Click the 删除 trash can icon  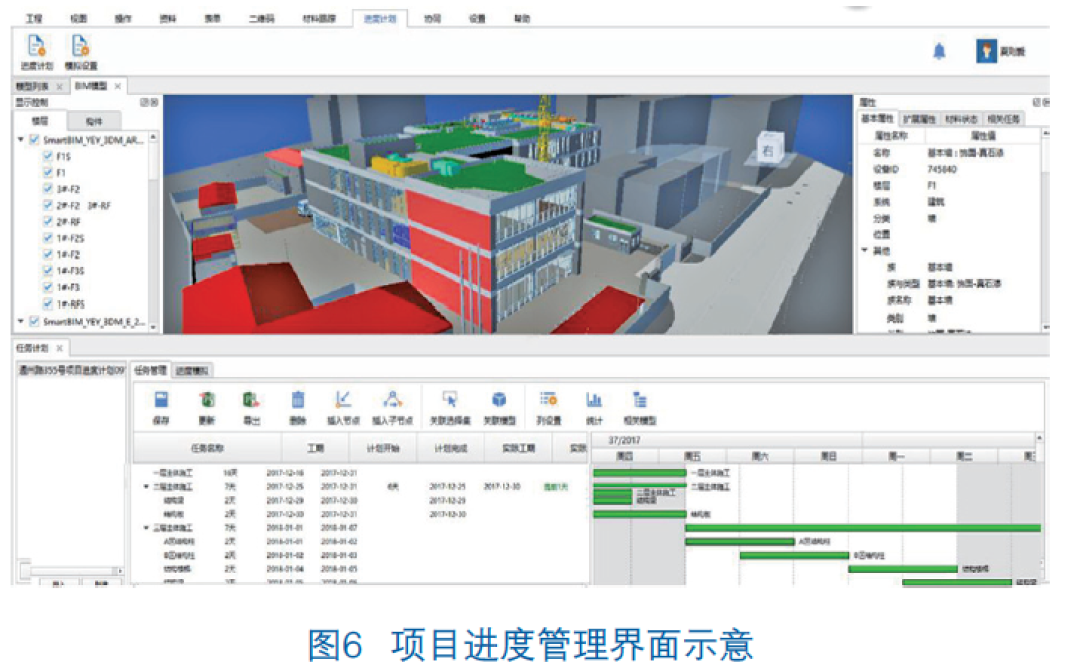point(298,400)
